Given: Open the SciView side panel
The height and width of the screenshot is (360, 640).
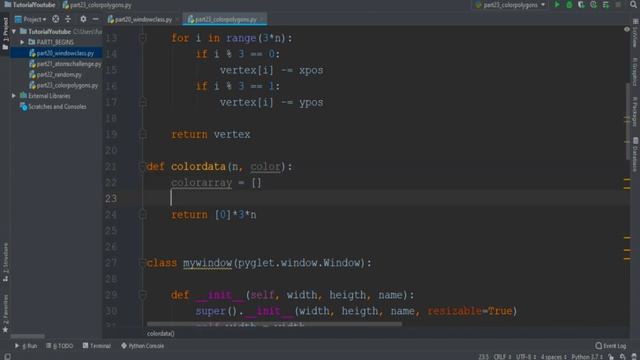Looking at the screenshot, I should (x=635, y=34).
